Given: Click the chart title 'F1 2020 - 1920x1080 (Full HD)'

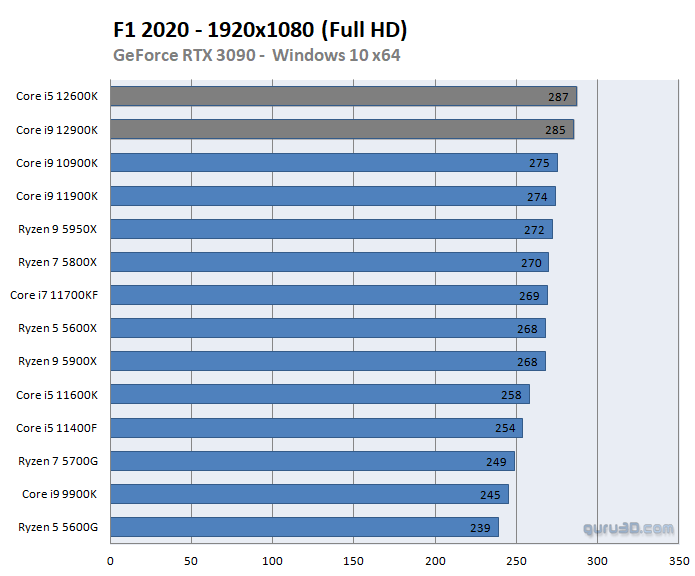Looking at the screenshot, I should [260, 30].
